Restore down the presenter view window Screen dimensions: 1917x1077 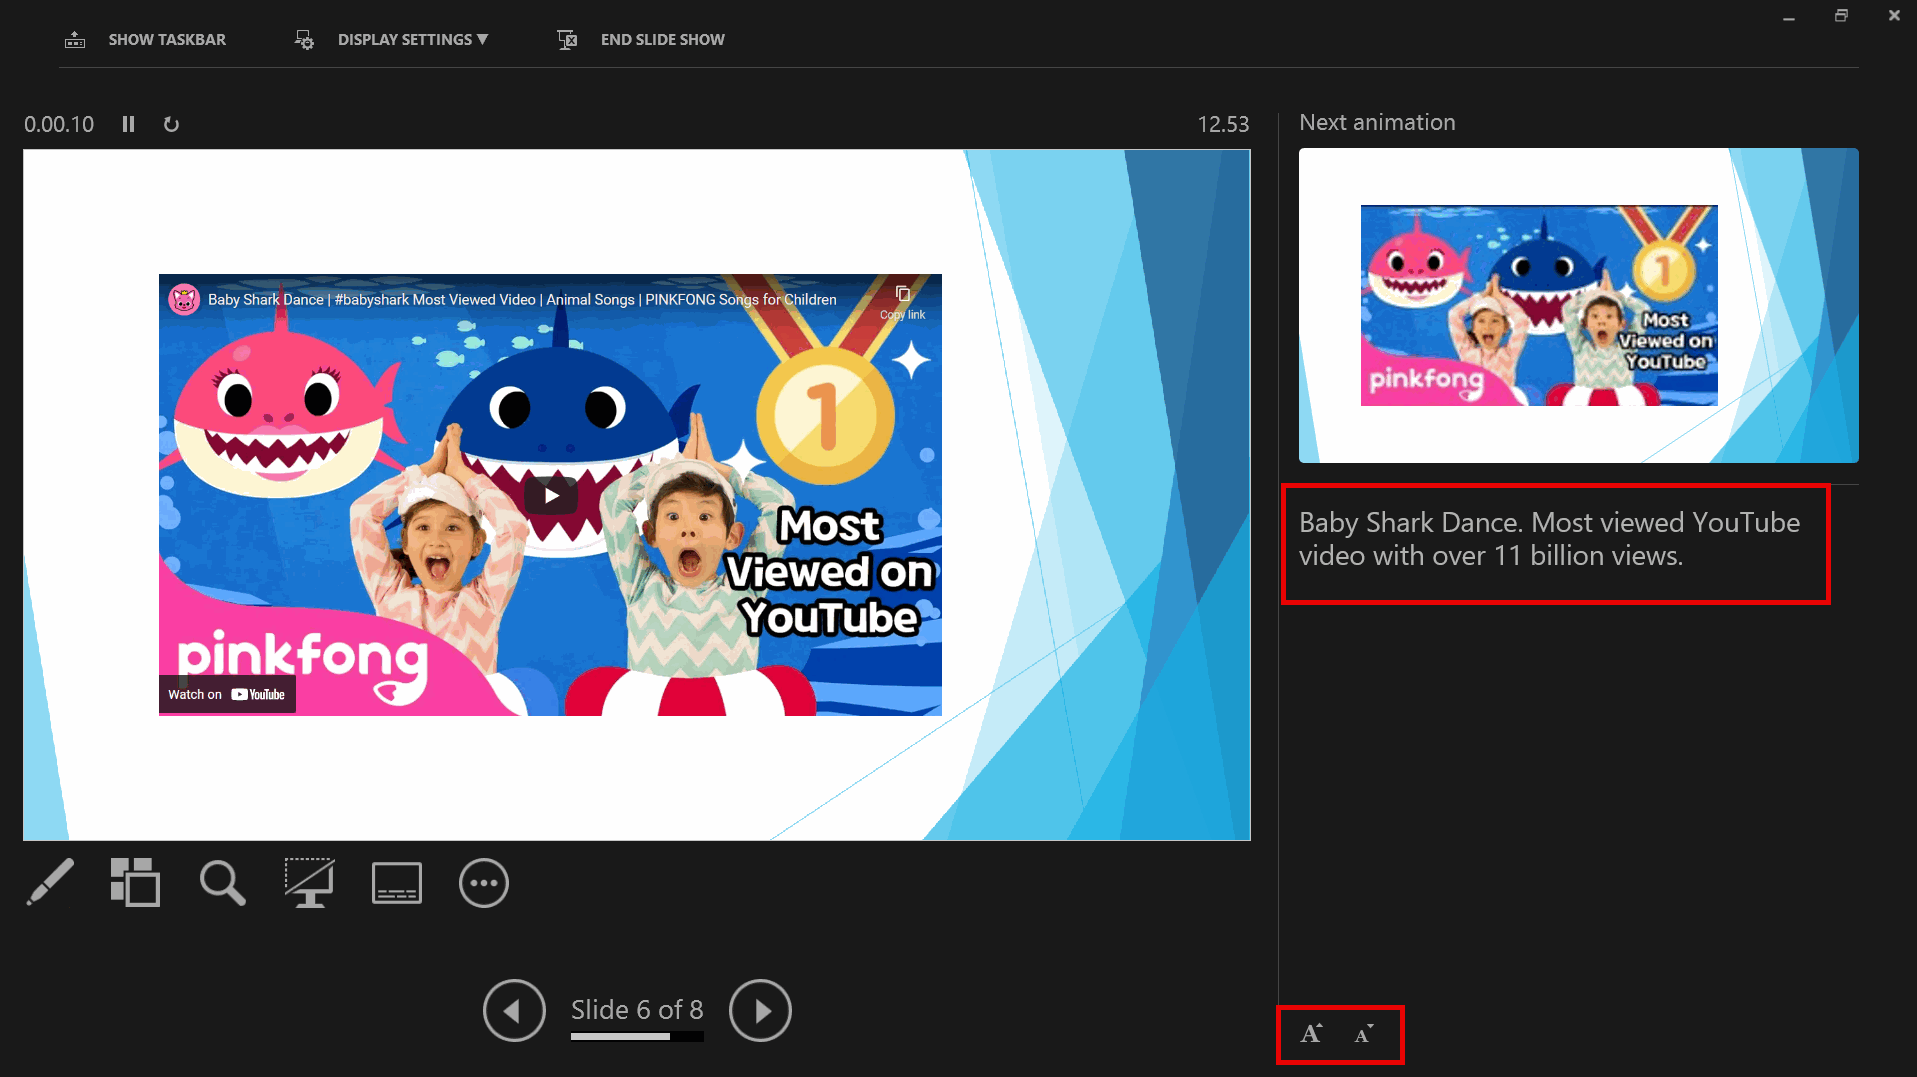(1841, 16)
